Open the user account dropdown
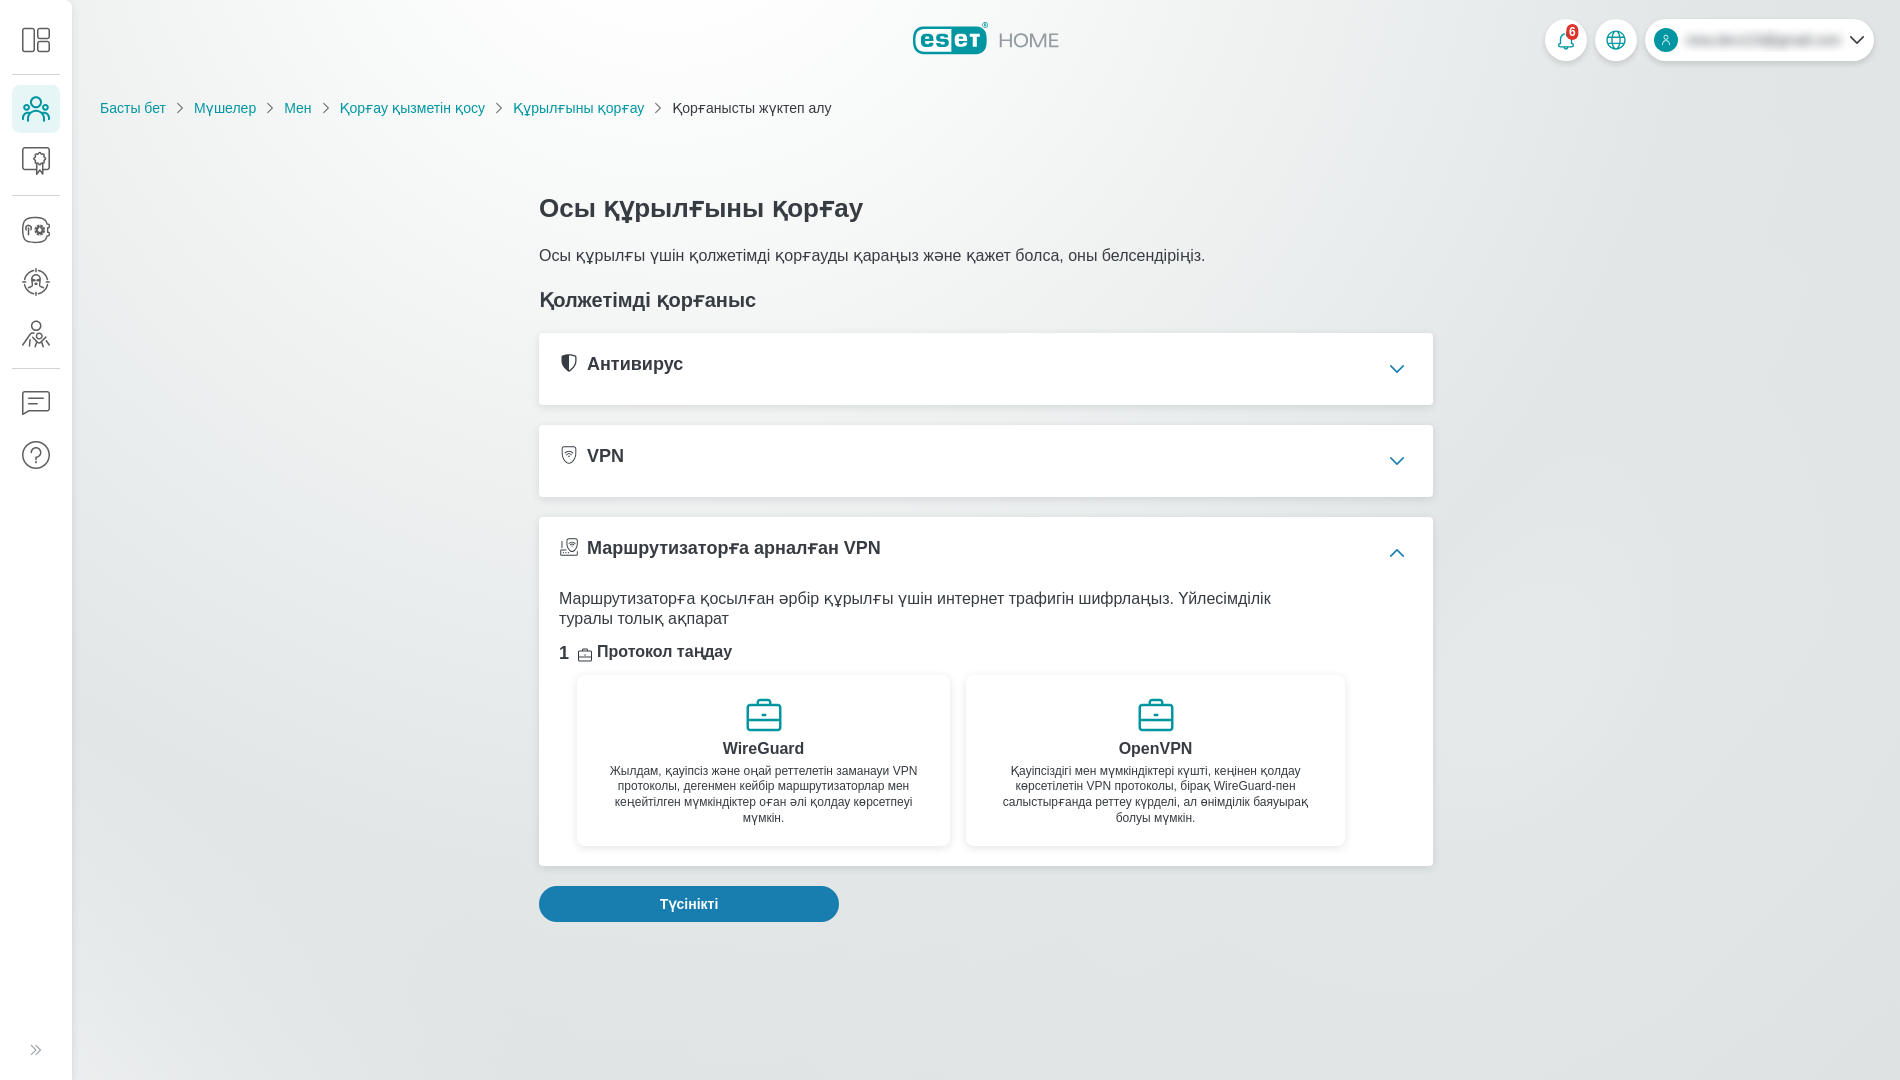 tap(1759, 40)
